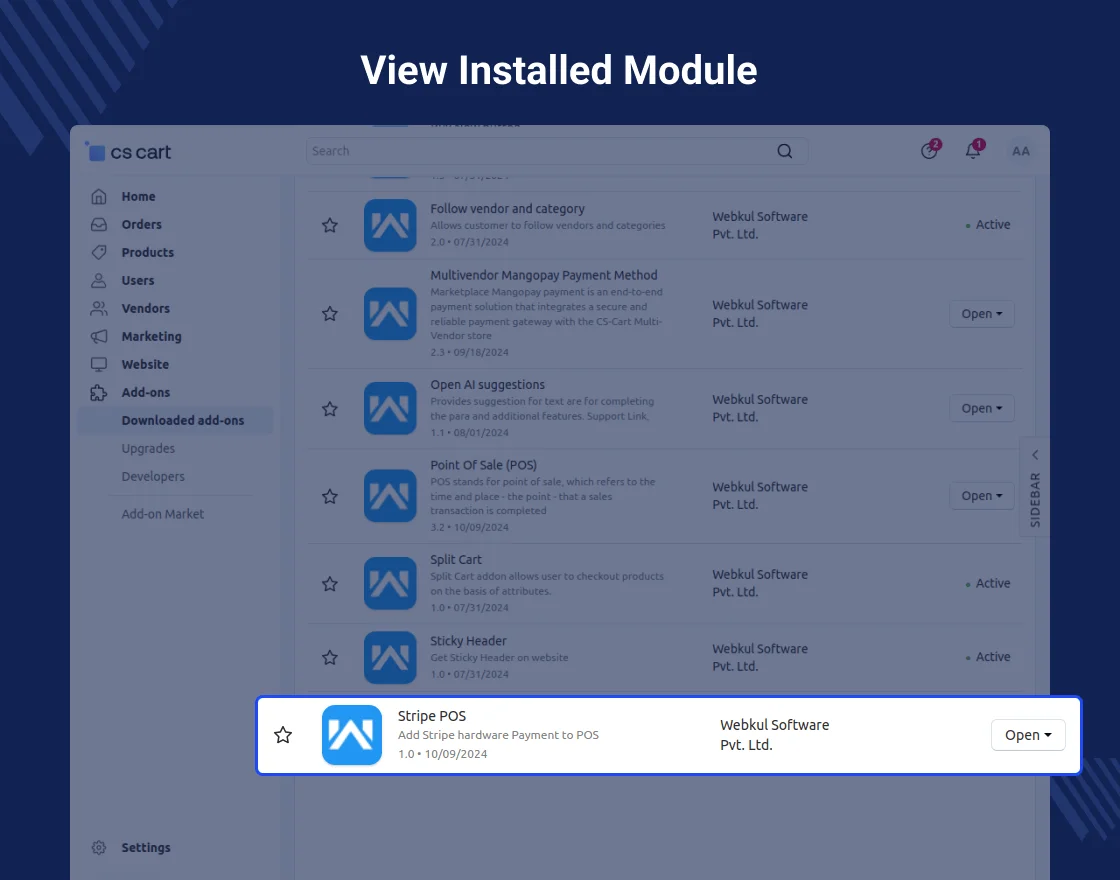Click the Settings gear icon
This screenshot has width=1120, height=880.
coord(99,847)
